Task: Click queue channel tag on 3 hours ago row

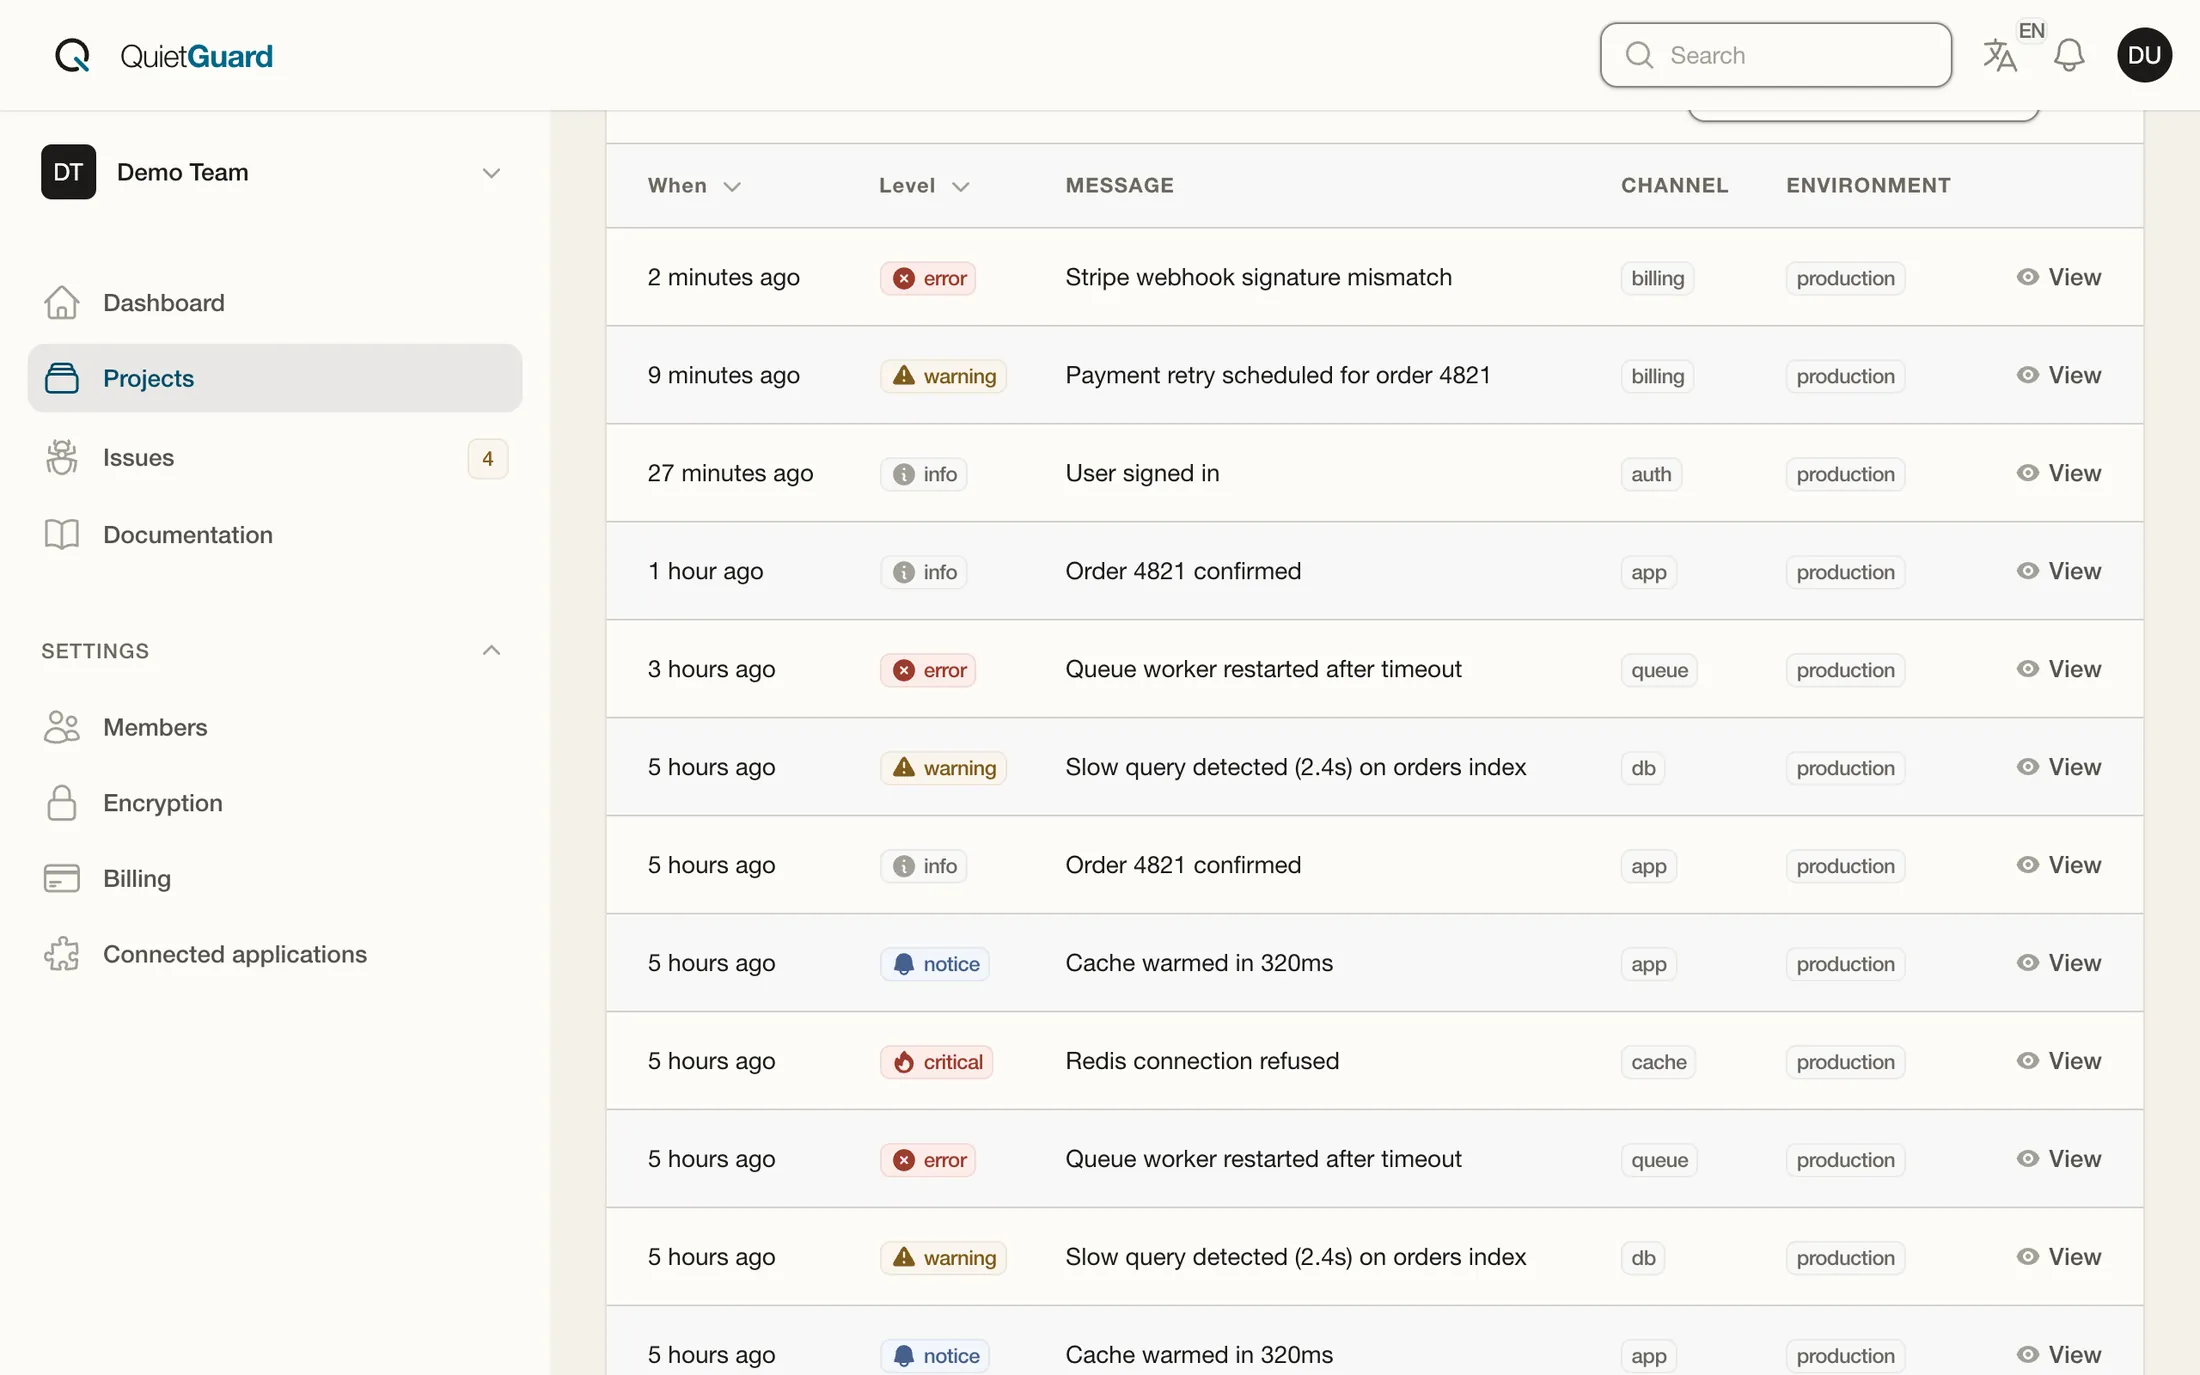Action: 1659,670
